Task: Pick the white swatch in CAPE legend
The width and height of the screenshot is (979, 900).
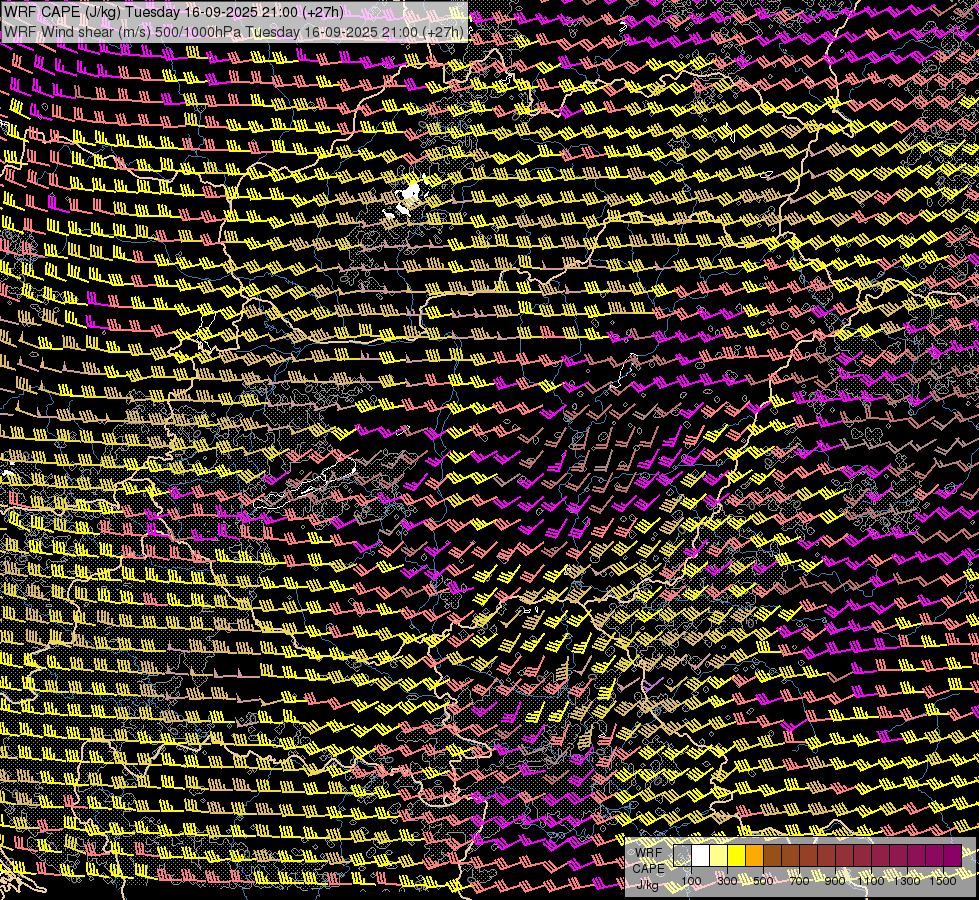Action: click(x=701, y=856)
